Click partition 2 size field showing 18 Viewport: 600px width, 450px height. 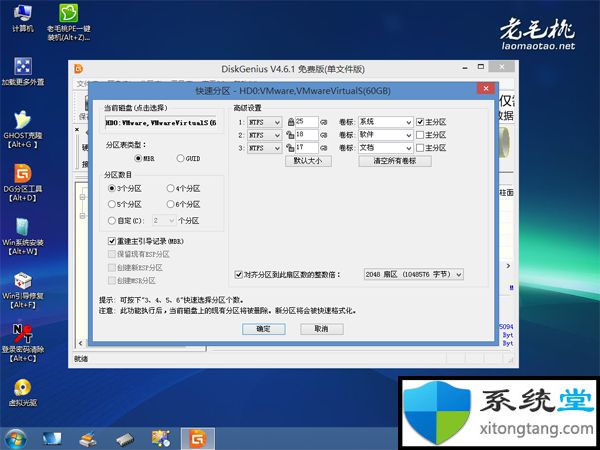pyautogui.click(x=307, y=135)
